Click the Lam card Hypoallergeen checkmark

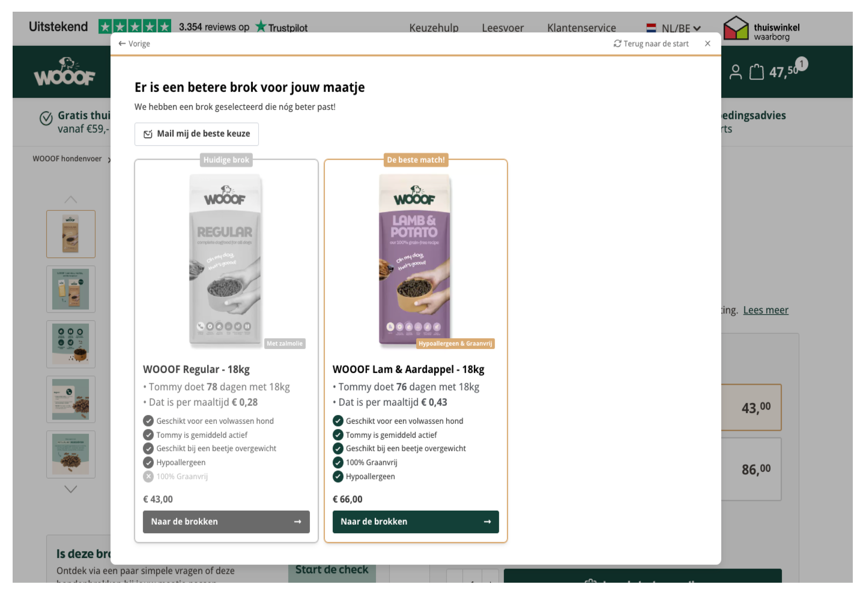pyautogui.click(x=338, y=477)
